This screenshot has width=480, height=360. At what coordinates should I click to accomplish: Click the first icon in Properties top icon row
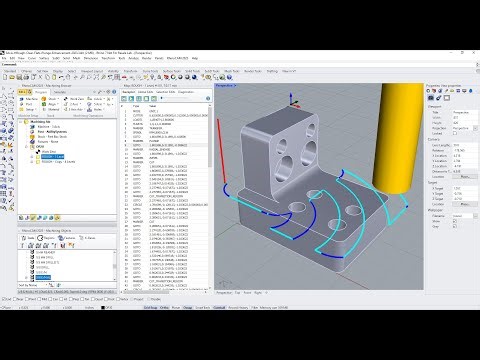(429, 91)
